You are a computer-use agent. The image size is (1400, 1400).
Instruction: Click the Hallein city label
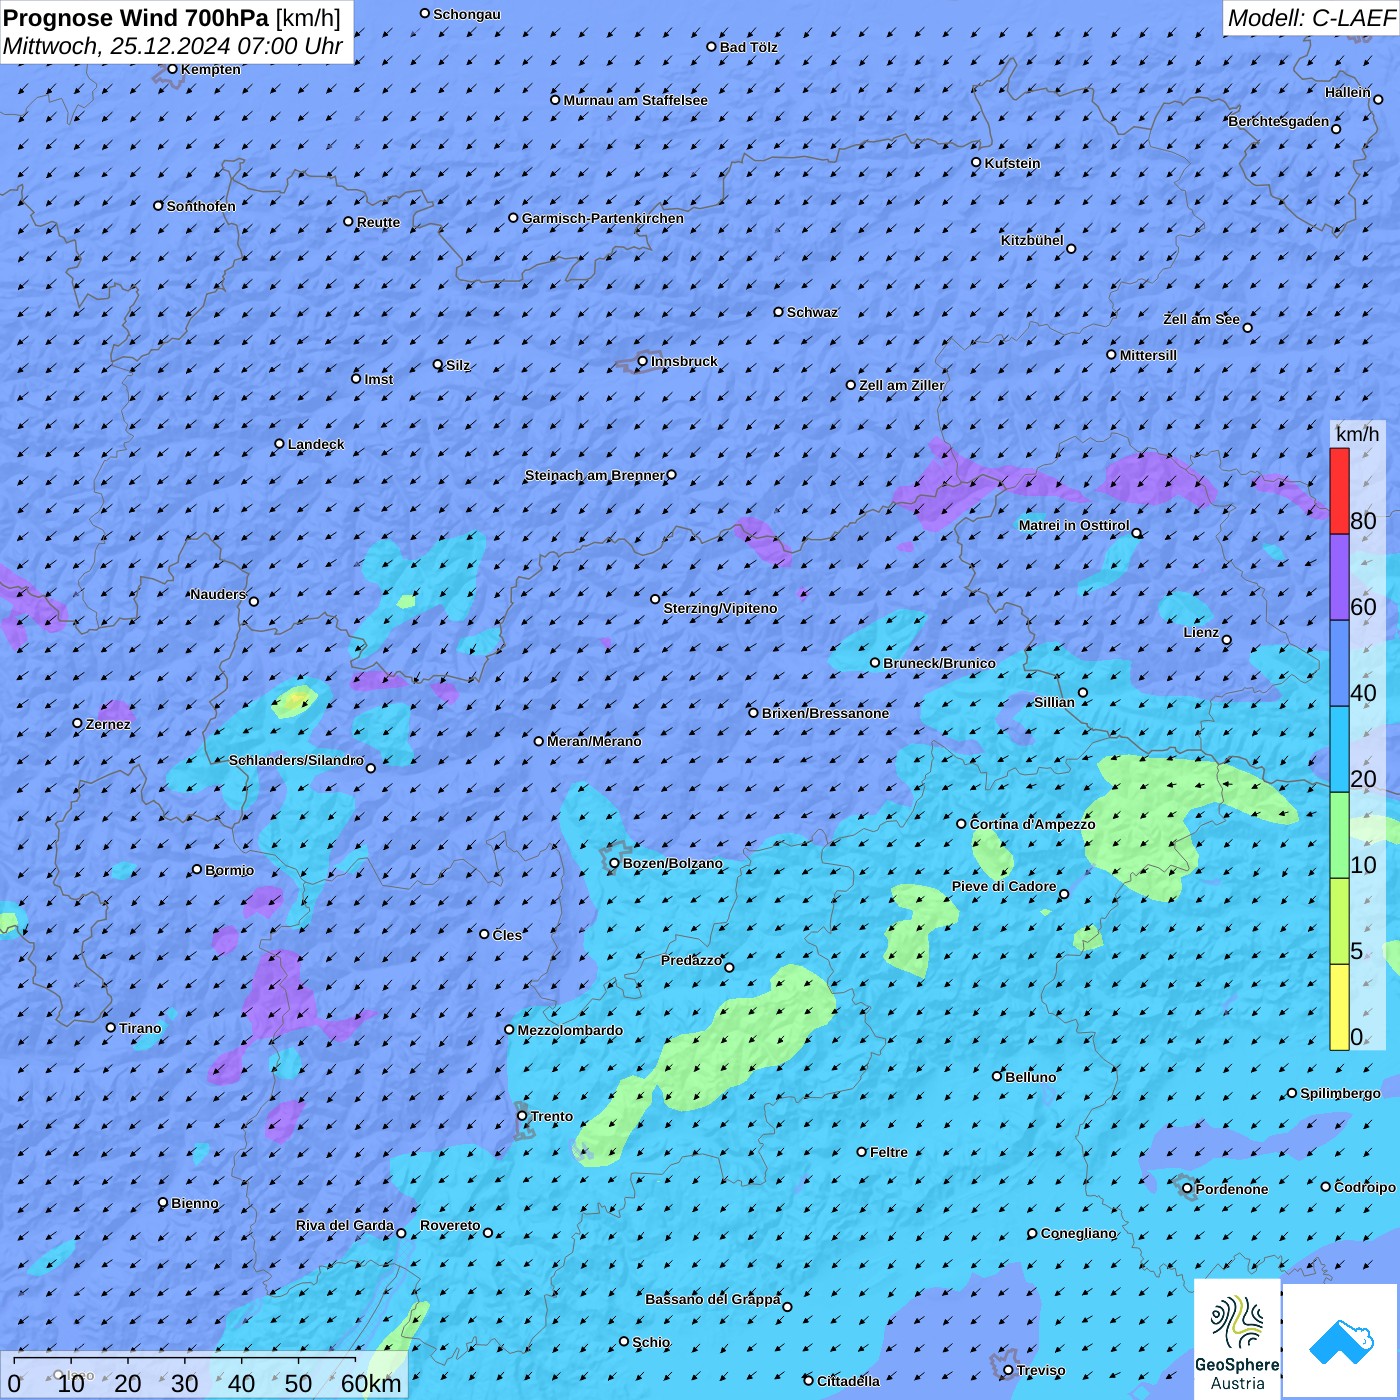(x=1348, y=92)
